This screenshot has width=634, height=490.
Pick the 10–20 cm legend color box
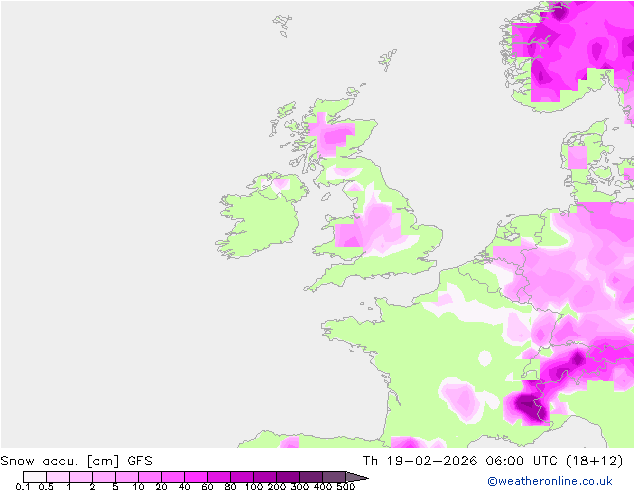(150, 477)
